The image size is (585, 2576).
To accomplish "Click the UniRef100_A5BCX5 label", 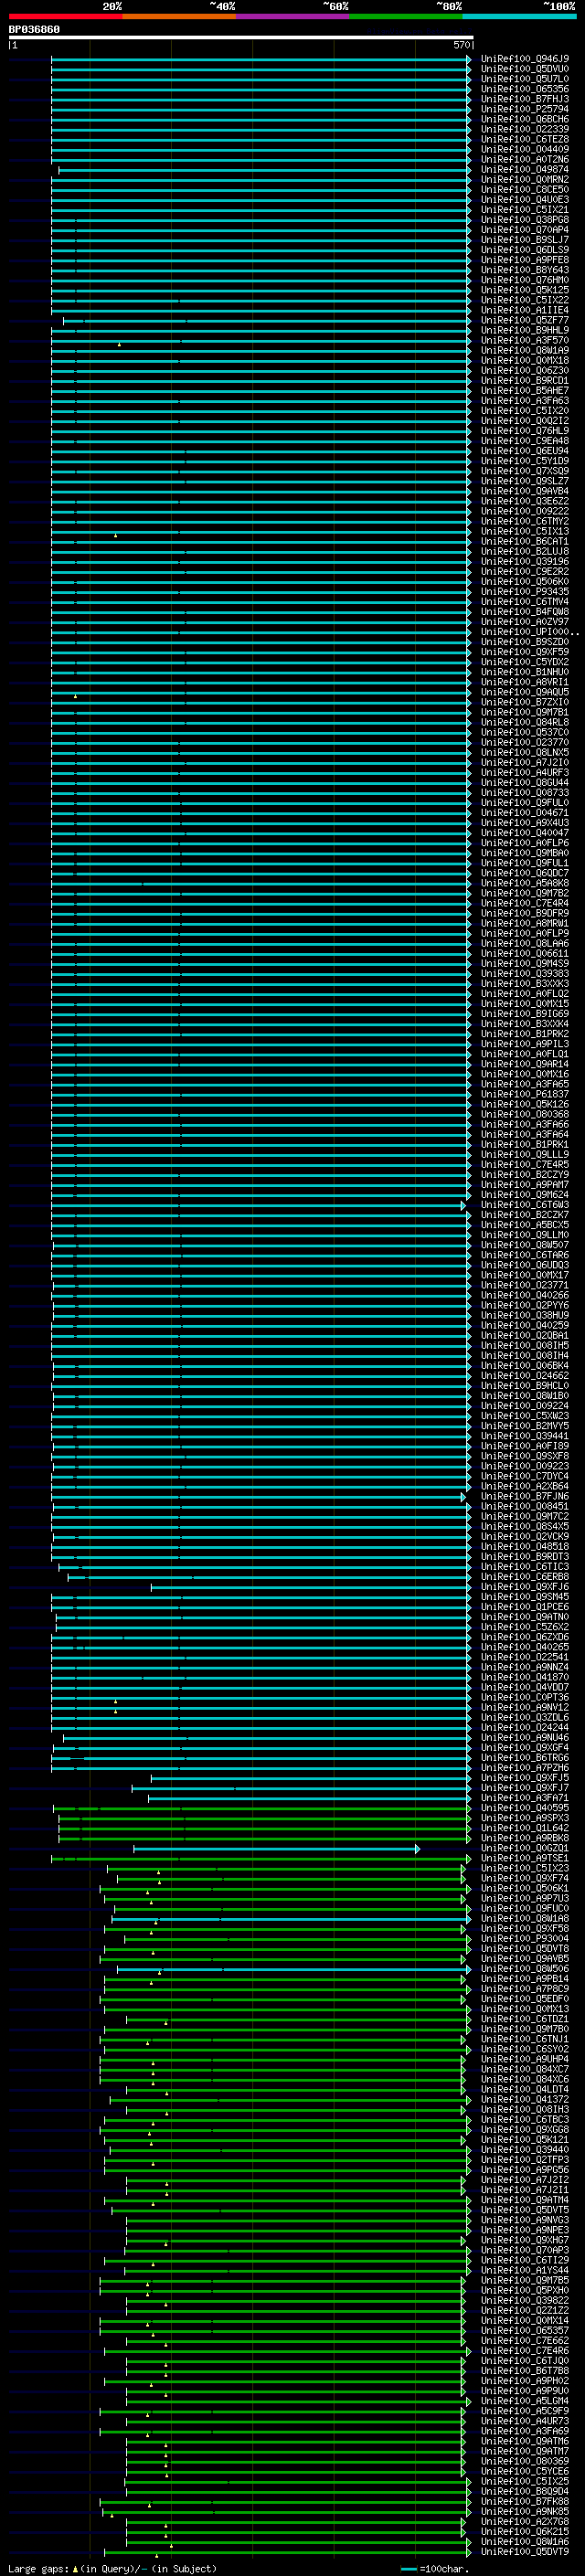I will pos(525,1225).
